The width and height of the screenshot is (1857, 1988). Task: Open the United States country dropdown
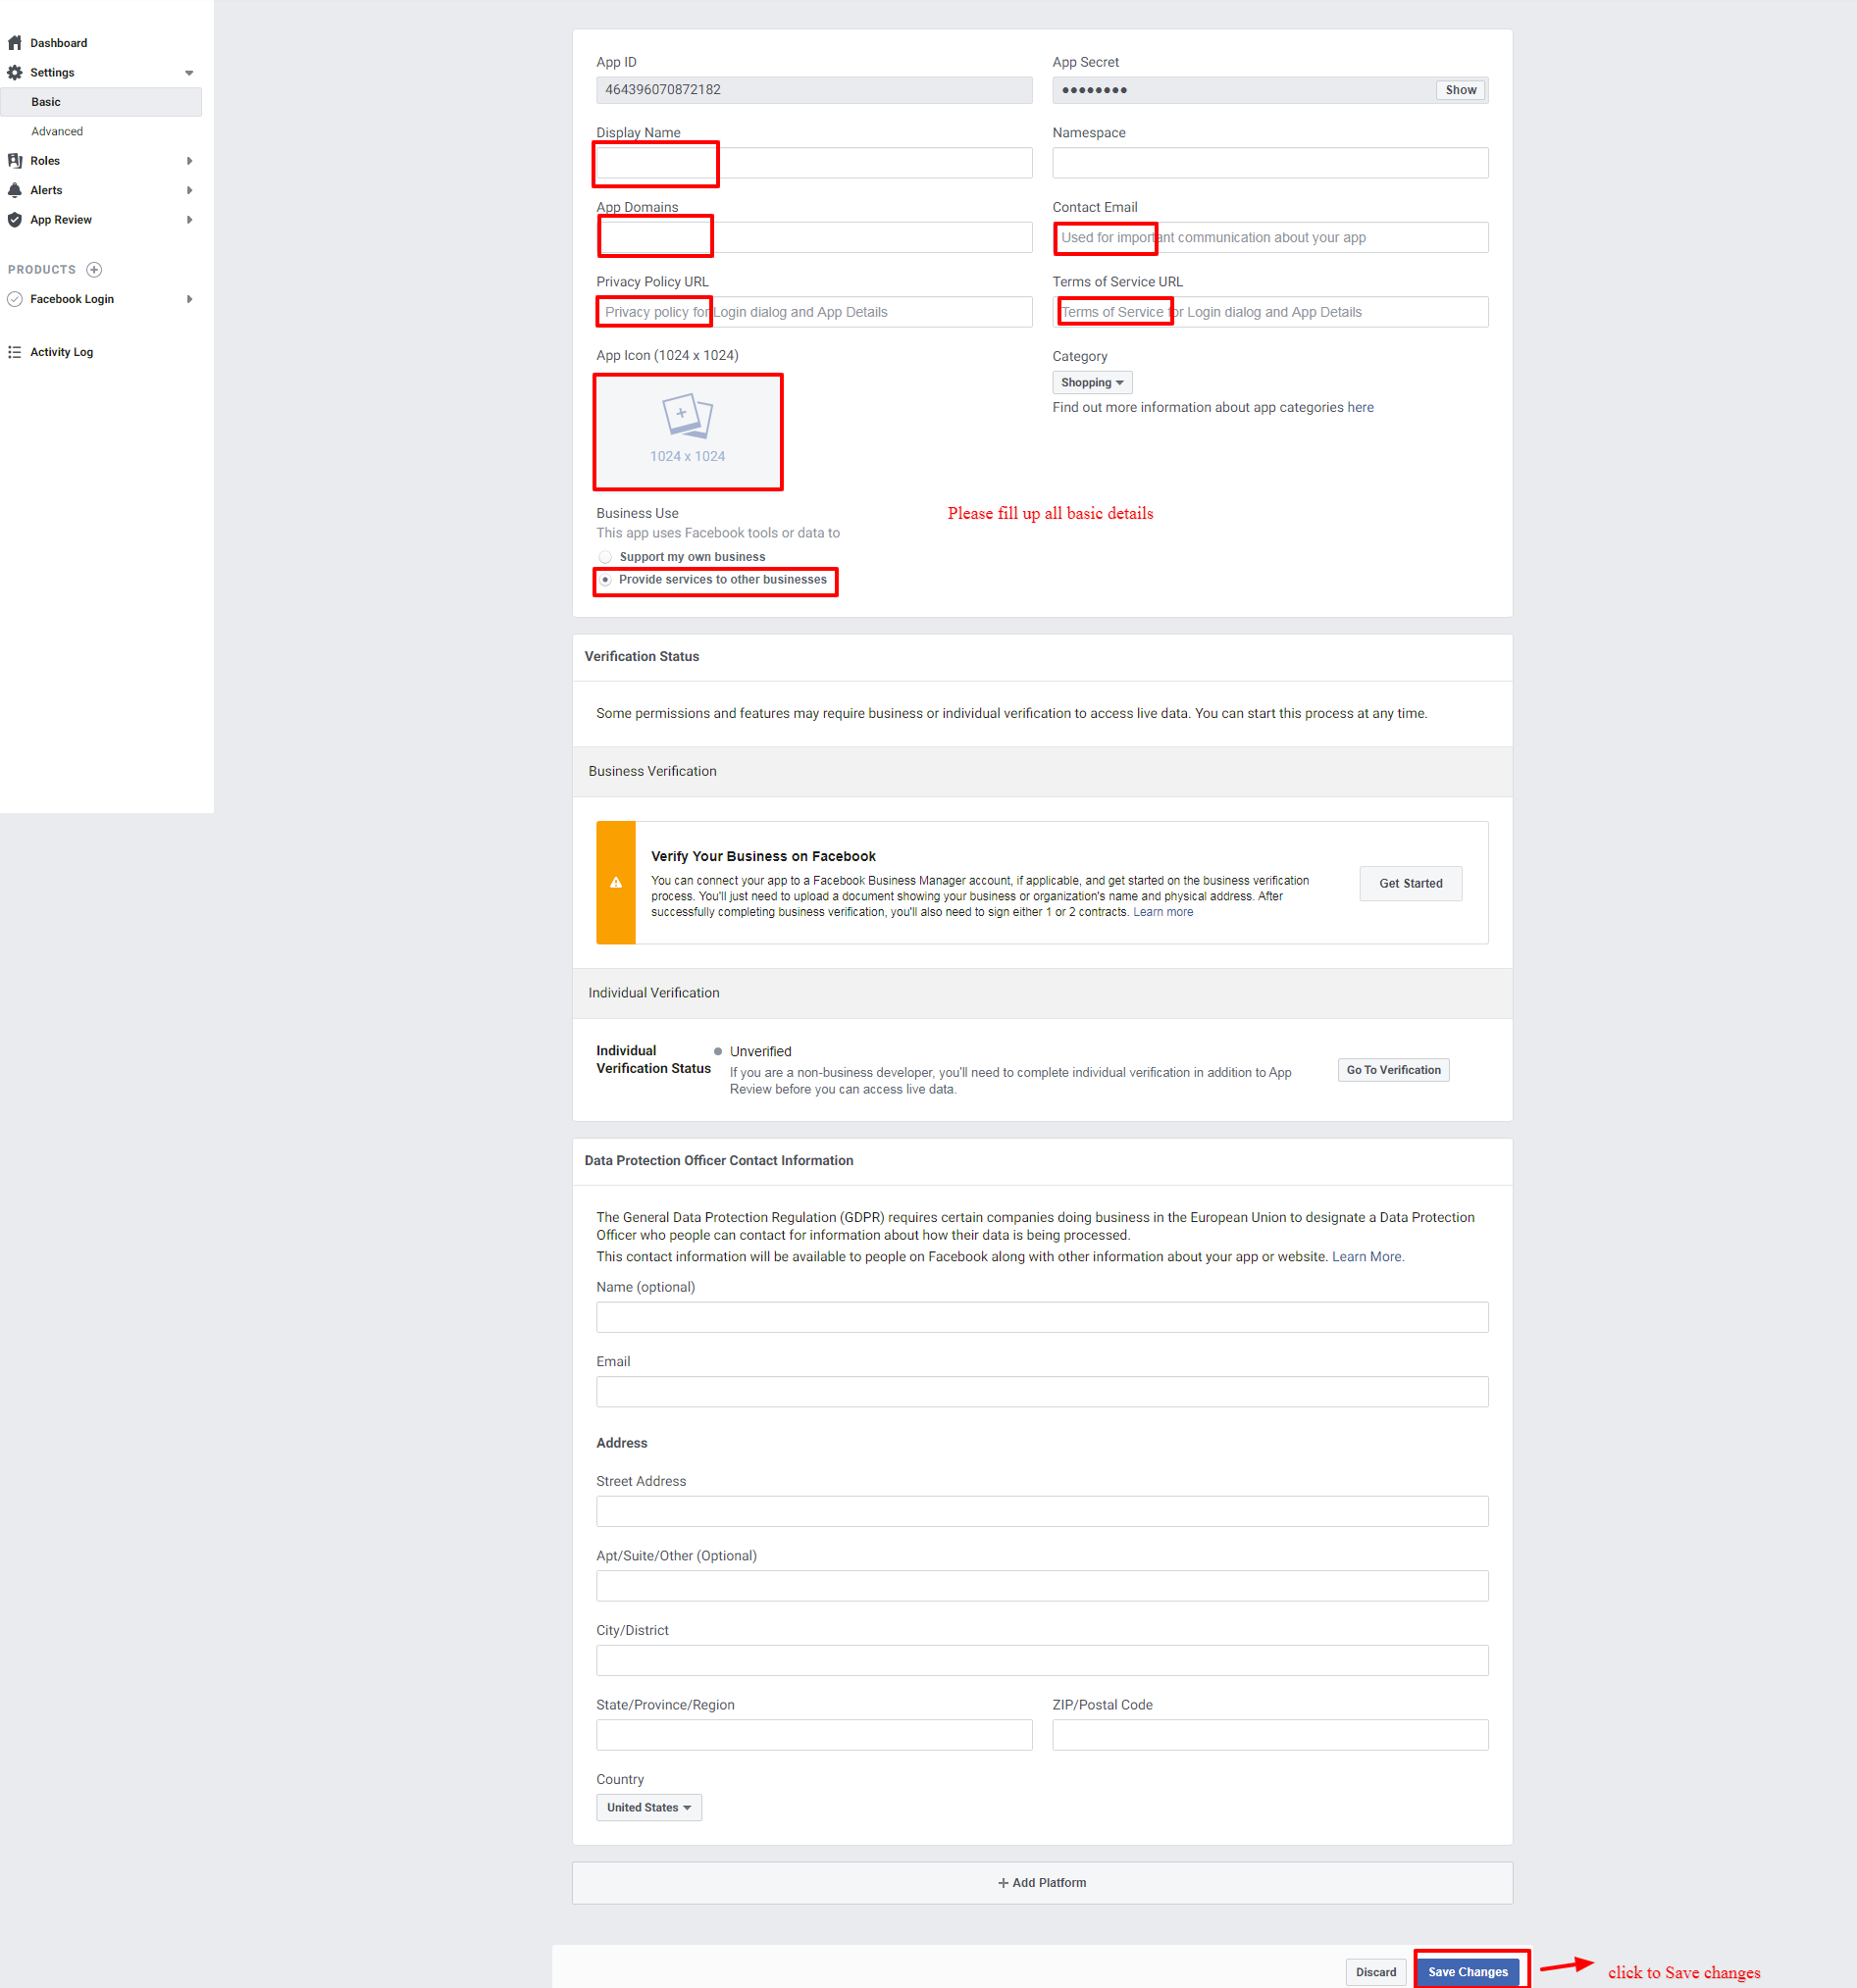pos(648,1807)
